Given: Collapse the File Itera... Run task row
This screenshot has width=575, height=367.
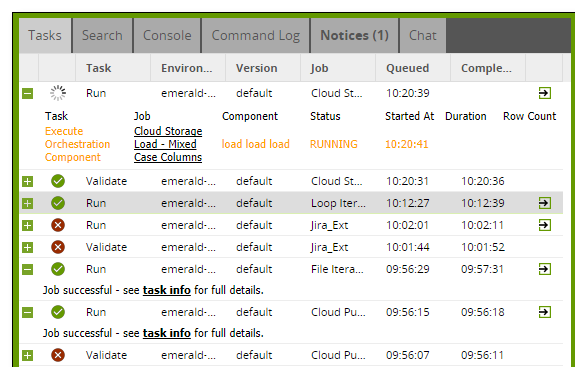Looking at the screenshot, I should click(x=28, y=270).
